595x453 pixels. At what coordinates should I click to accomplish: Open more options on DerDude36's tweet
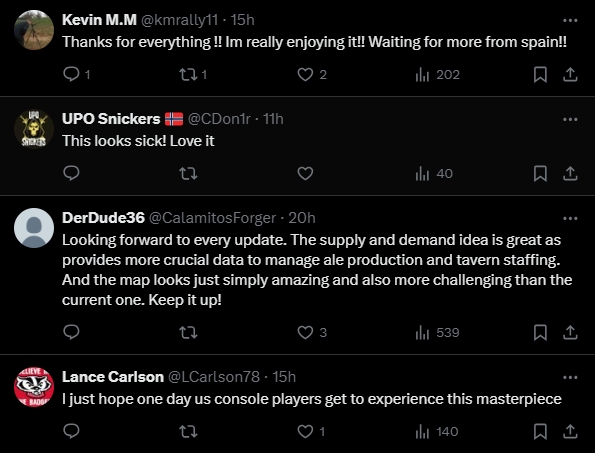(x=570, y=218)
